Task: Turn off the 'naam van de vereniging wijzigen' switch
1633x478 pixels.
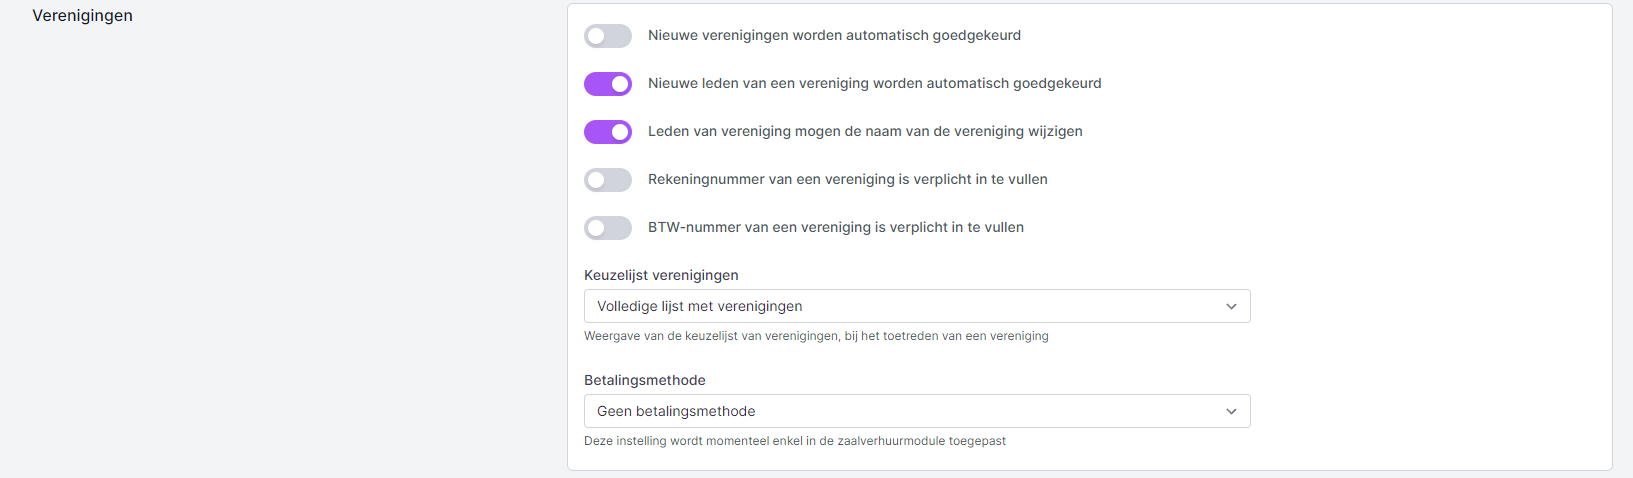Action: tap(608, 132)
